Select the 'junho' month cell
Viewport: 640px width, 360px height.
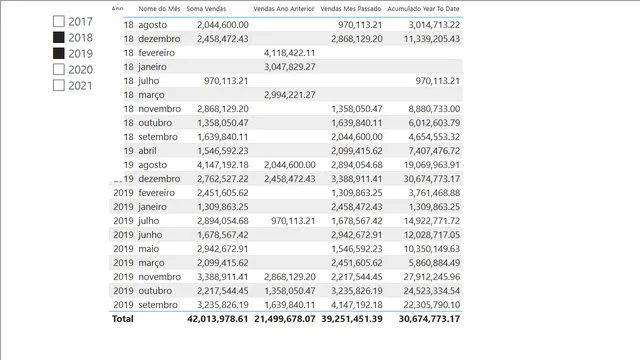150,235
